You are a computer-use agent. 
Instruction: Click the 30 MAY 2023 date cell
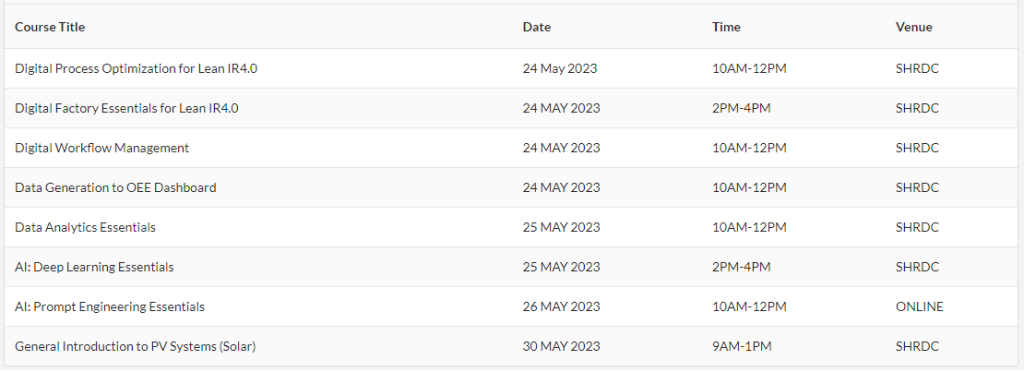561,347
